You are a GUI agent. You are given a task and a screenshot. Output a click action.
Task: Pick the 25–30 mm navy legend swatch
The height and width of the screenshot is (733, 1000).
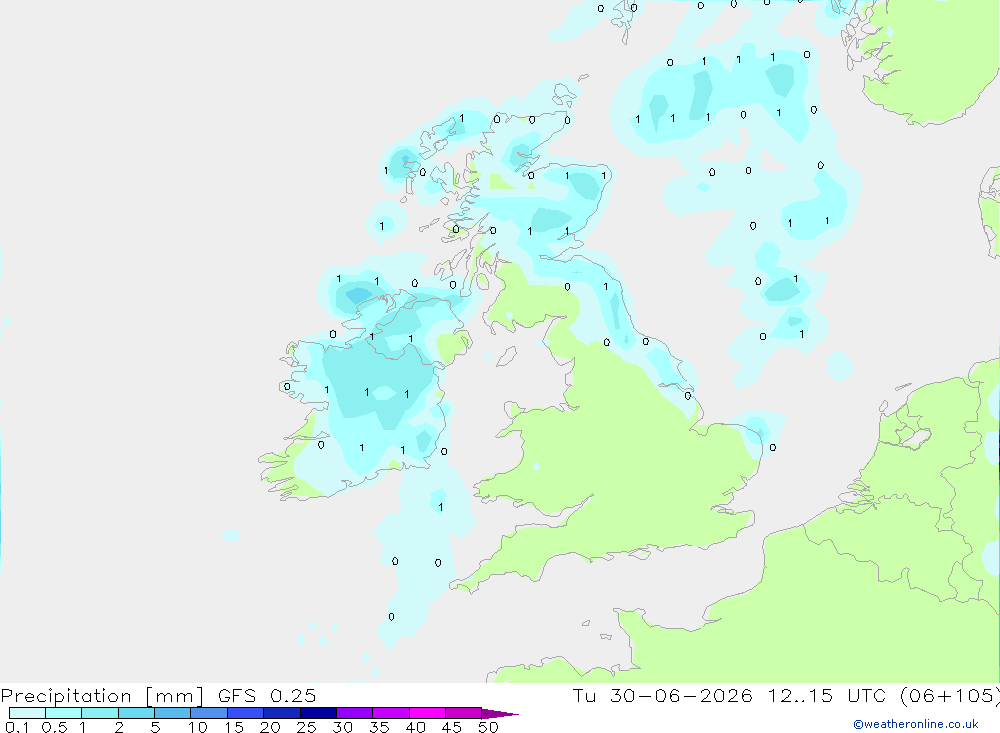tap(318, 713)
